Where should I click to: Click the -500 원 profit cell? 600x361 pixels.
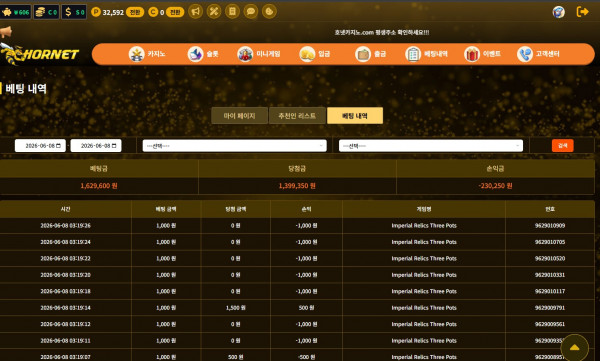point(307,357)
